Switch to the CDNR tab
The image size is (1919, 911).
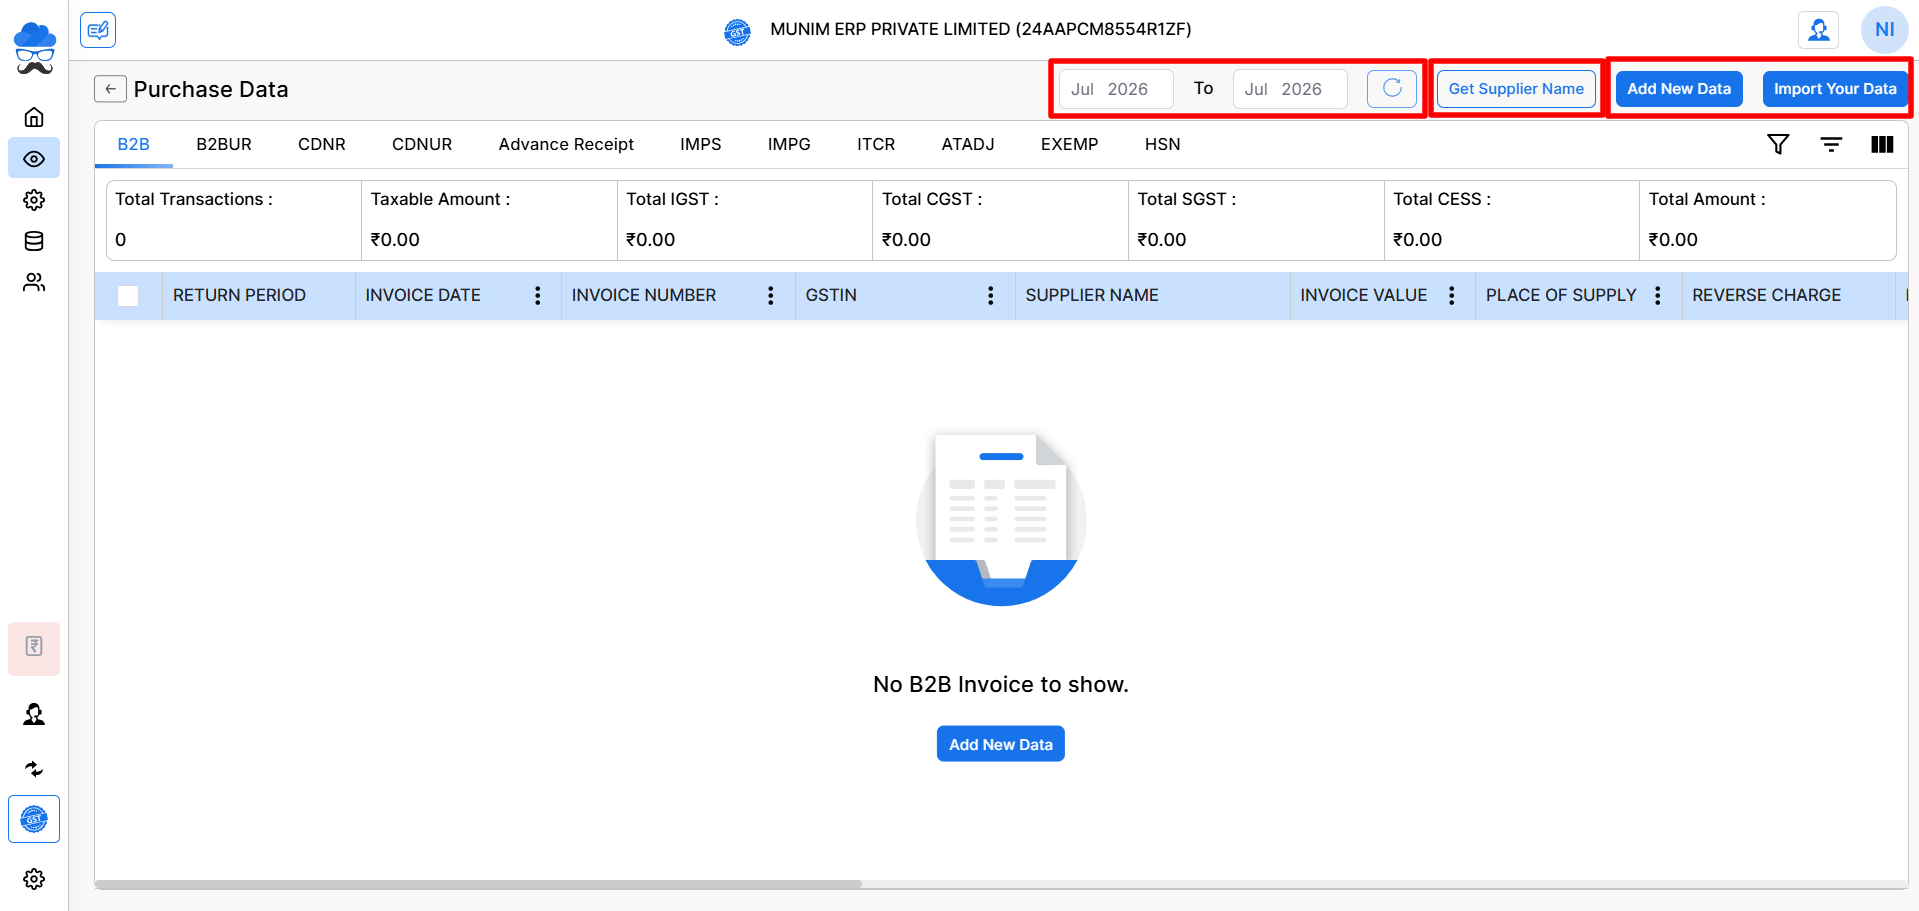click(x=322, y=144)
